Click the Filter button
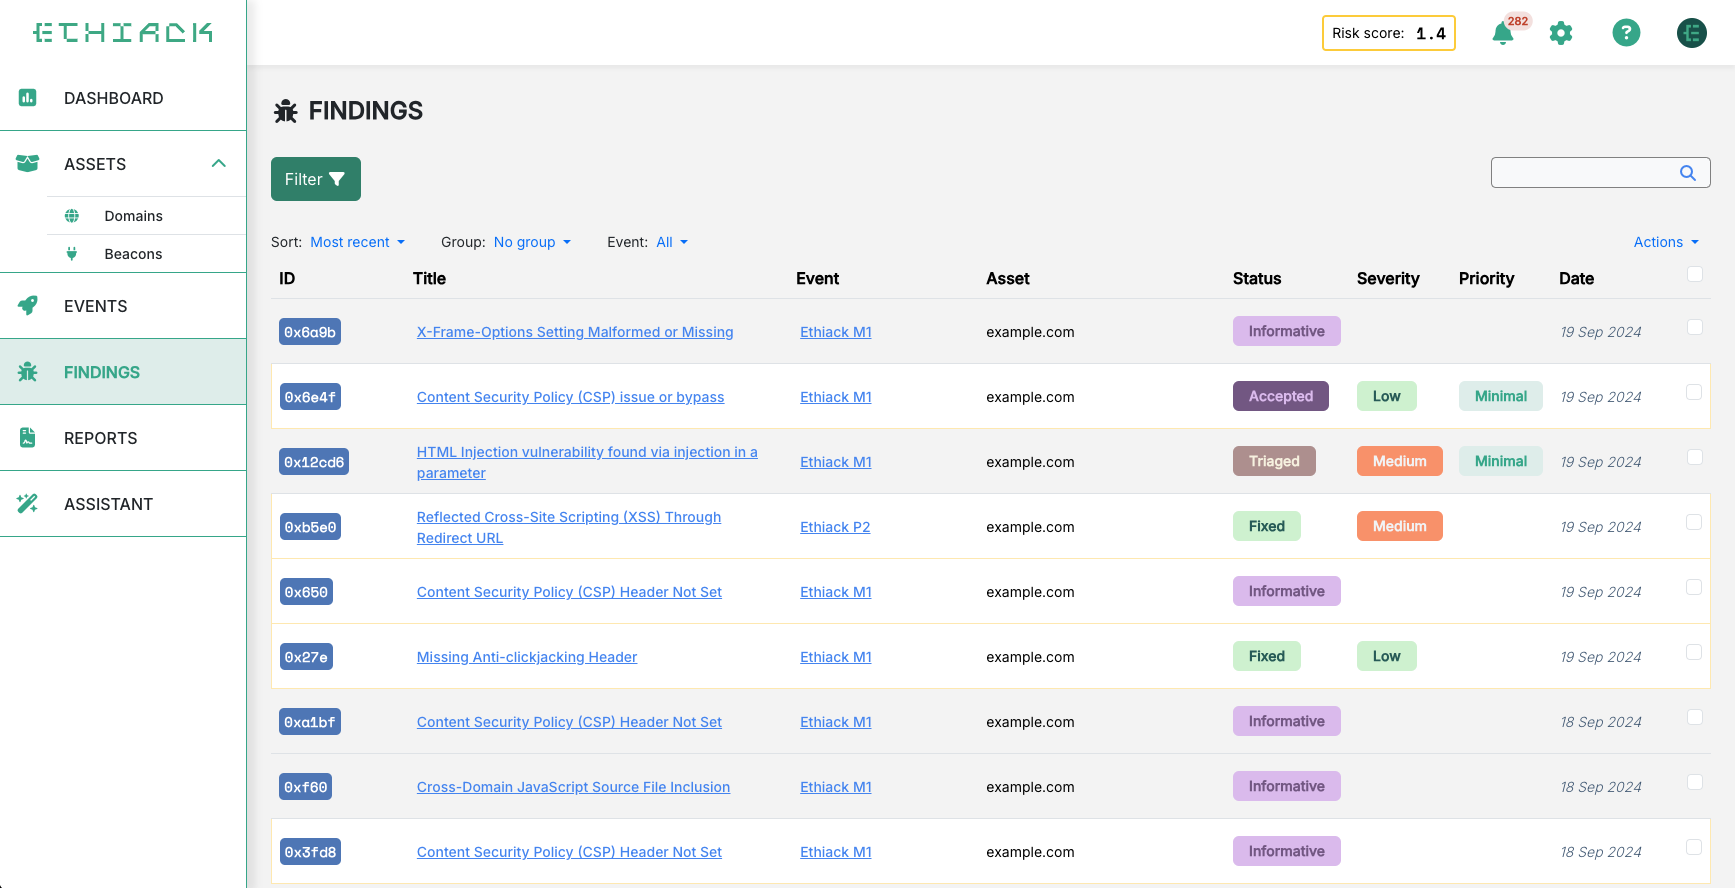Screen dimensions: 1735x888 (316, 179)
